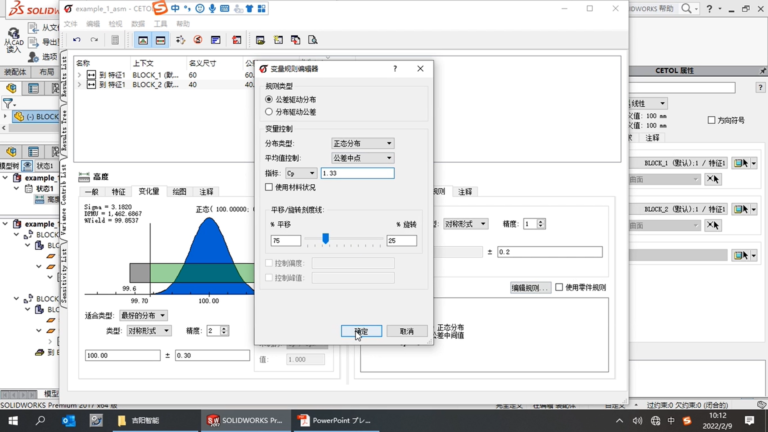Click the Sogou microphone icon
Viewport: 768px width, 432px height.
[x=212, y=8]
